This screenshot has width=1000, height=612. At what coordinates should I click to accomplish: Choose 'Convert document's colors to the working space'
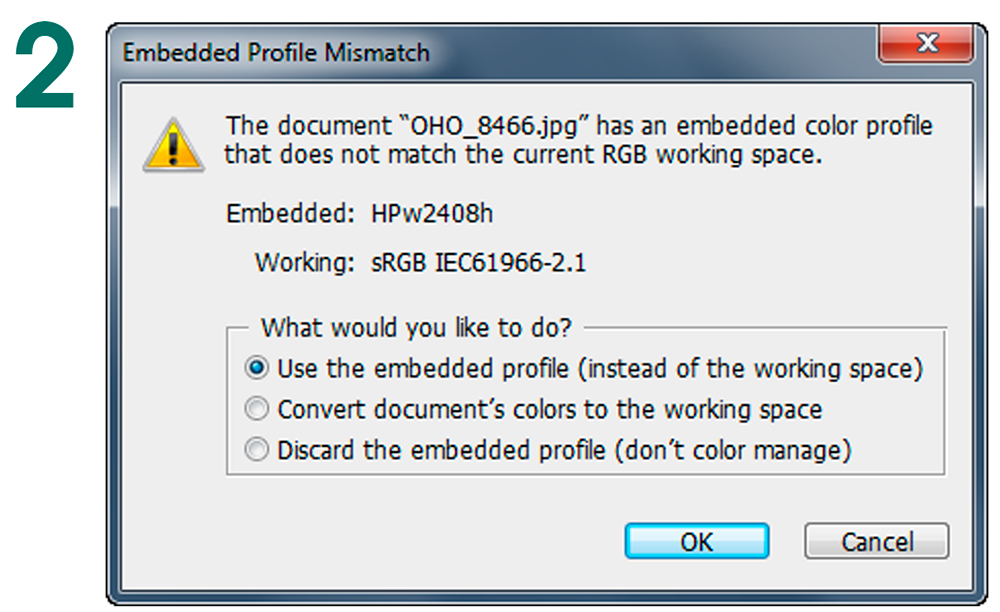257,409
